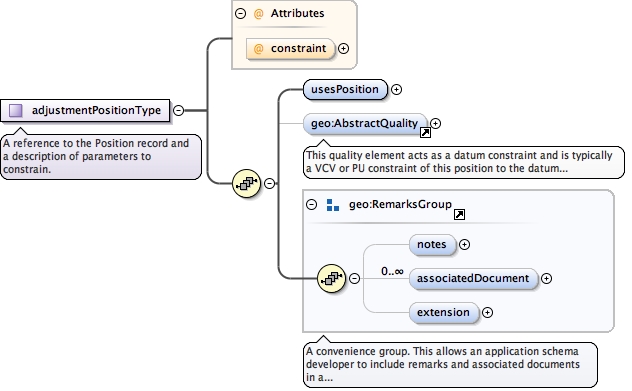Expand the geo:AbstractQuality element
632x391 pixels.
tap(436, 123)
